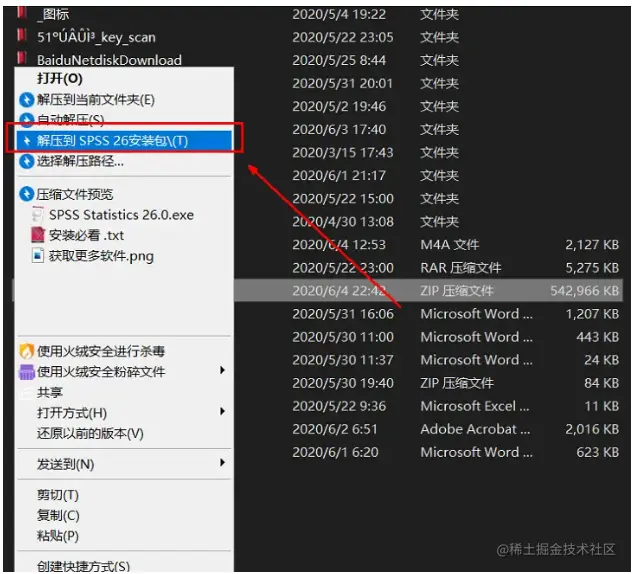The image size is (633, 574).
Task: Click the extract icon beside 解压到当前文件夹(E)
Action: 27,100
